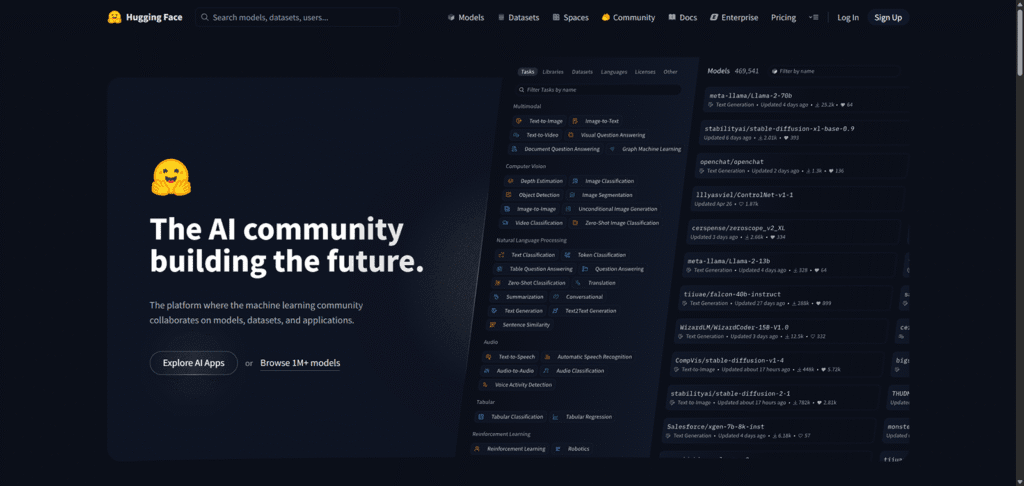The image size is (1024, 486).
Task: Click the Explore AI Apps button
Action: tap(193, 363)
